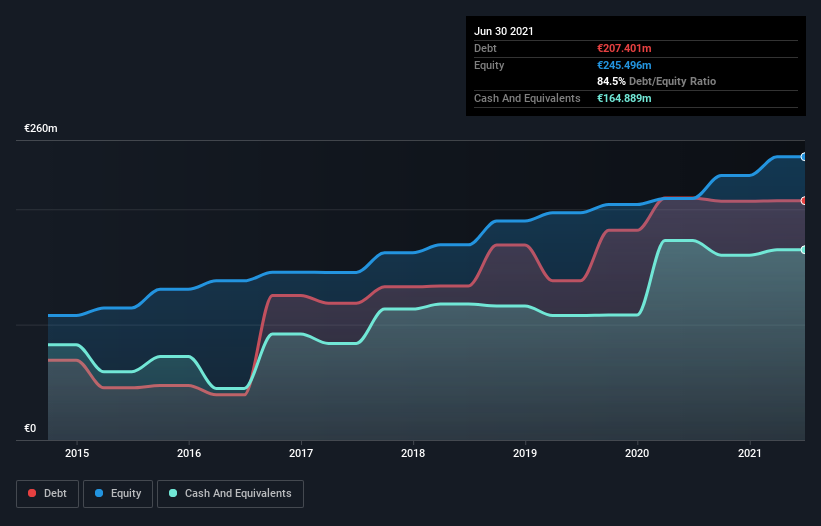The height and width of the screenshot is (526, 821).
Task: Click the blue Equity endpoint marker
Action: coord(804,156)
